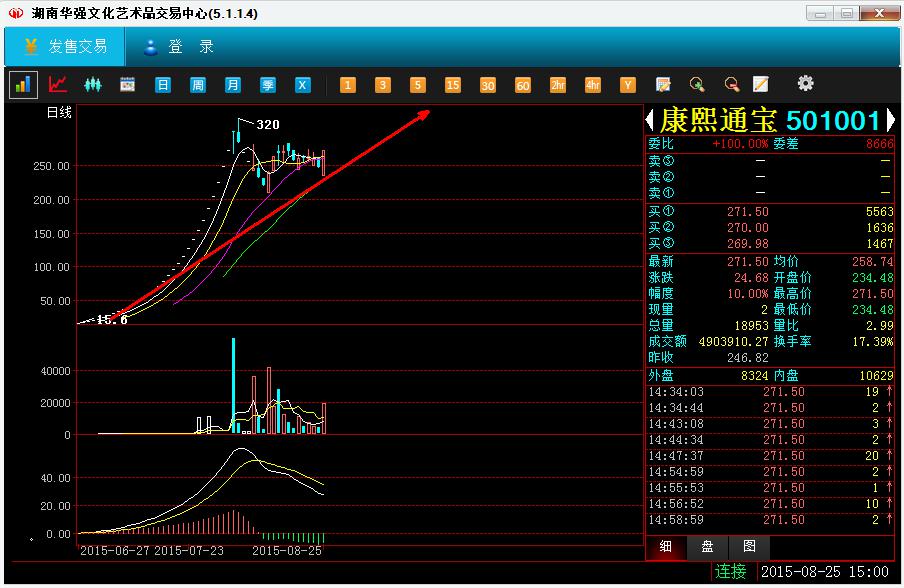
Task: Click the zoom-in magnifier icon
Action: coord(698,85)
